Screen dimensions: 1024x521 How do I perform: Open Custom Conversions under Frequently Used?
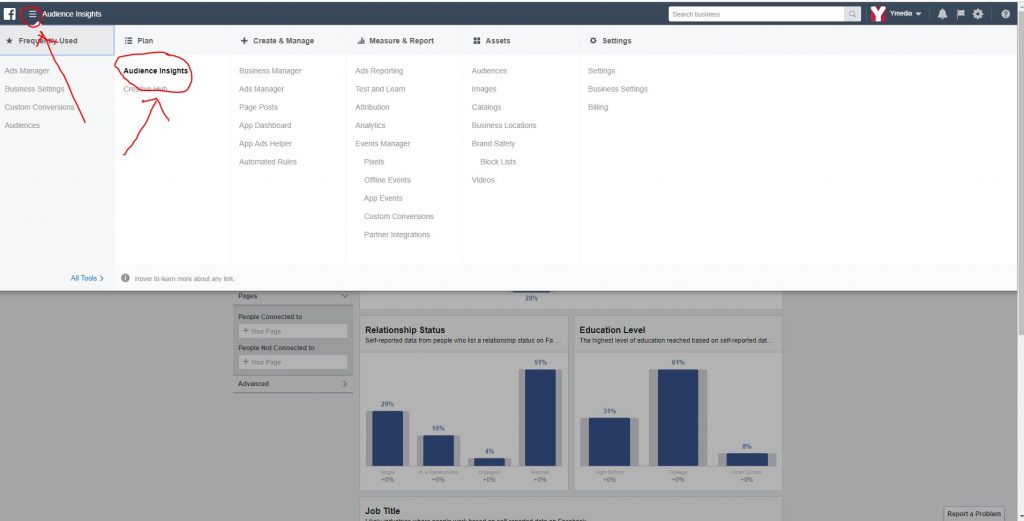coord(39,107)
